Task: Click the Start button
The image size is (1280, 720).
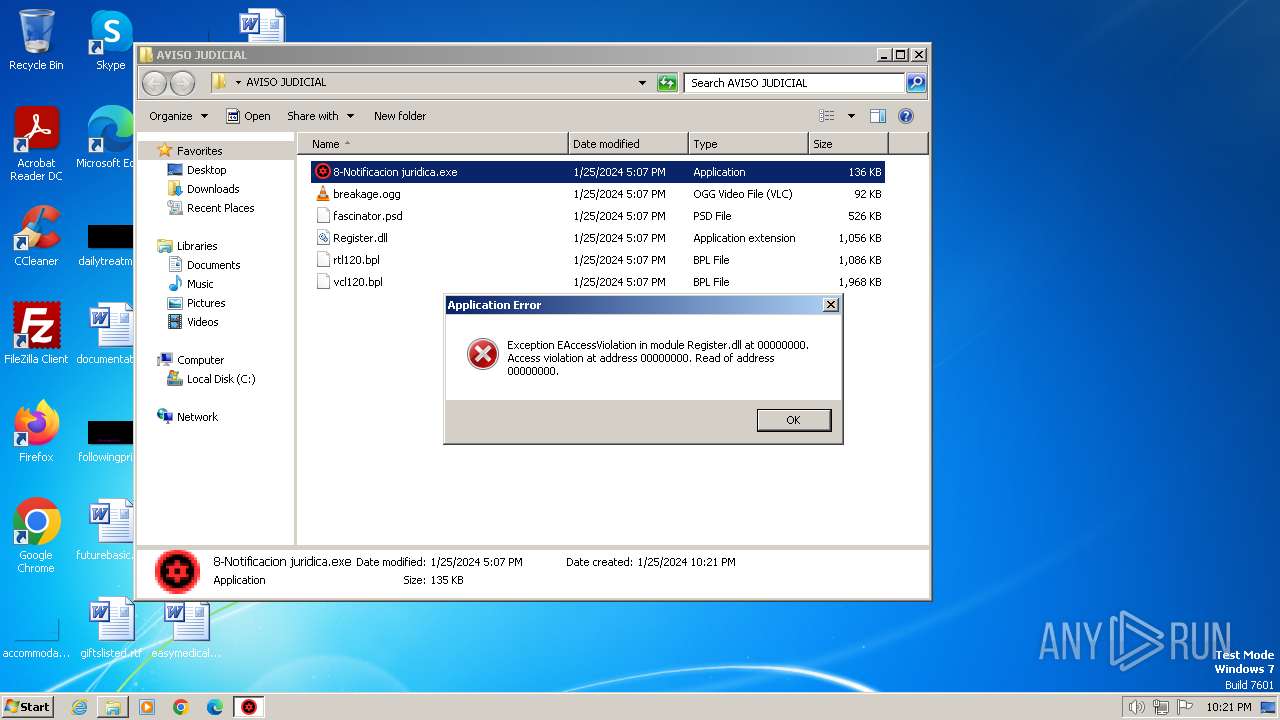Action: [x=28, y=706]
